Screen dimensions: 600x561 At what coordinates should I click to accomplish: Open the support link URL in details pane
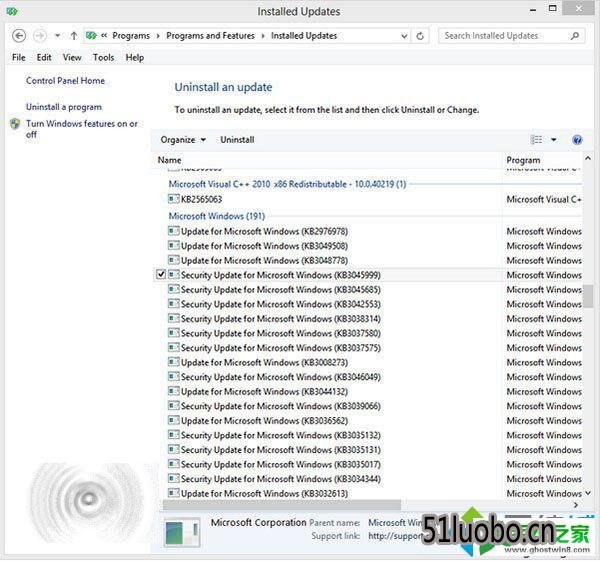396,536
